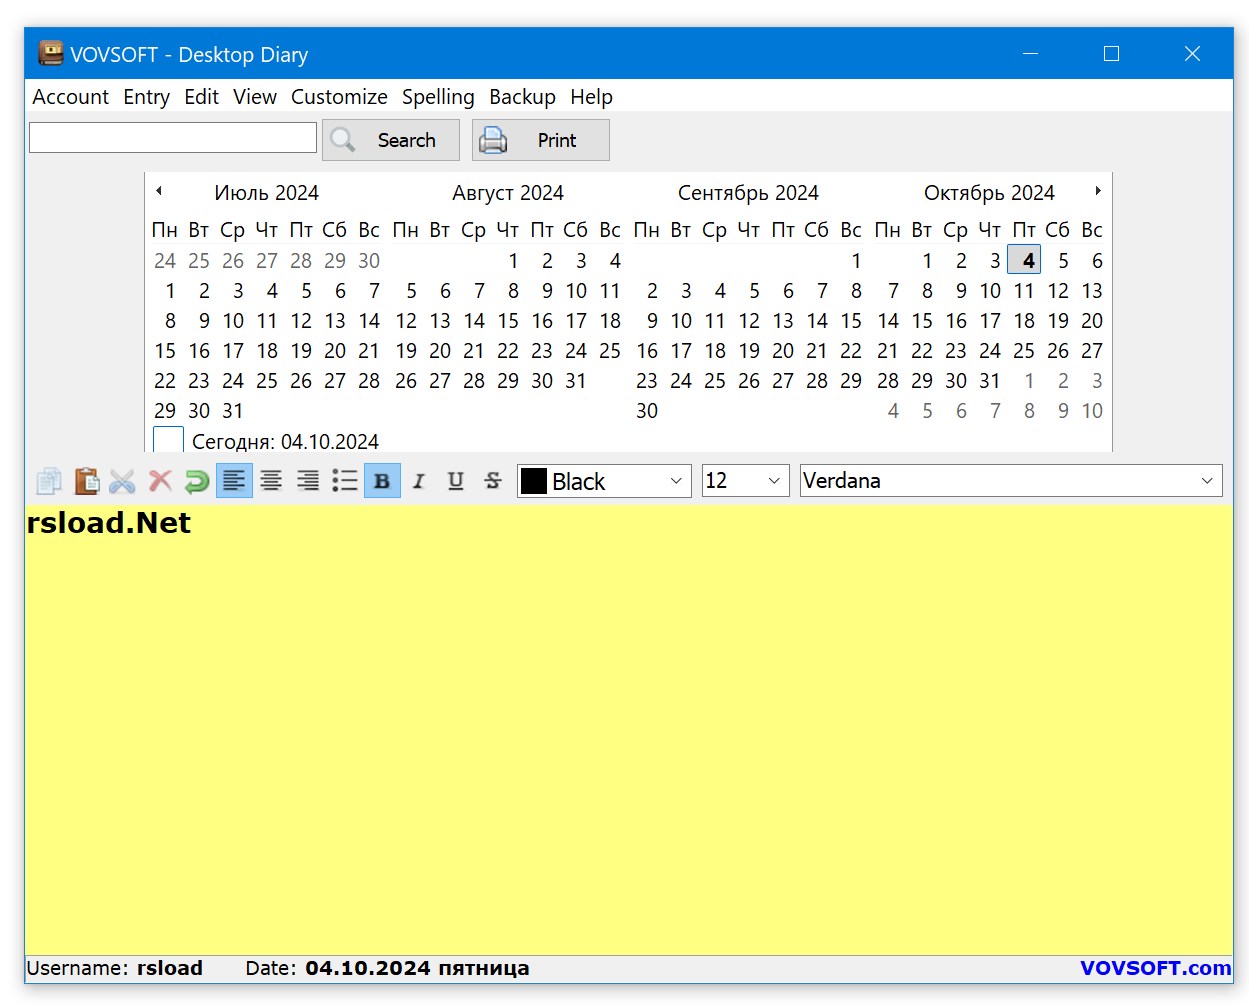This screenshot has height=1008, width=1249.
Task: Apply italic formatting via the I icon
Action: point(419,480)
